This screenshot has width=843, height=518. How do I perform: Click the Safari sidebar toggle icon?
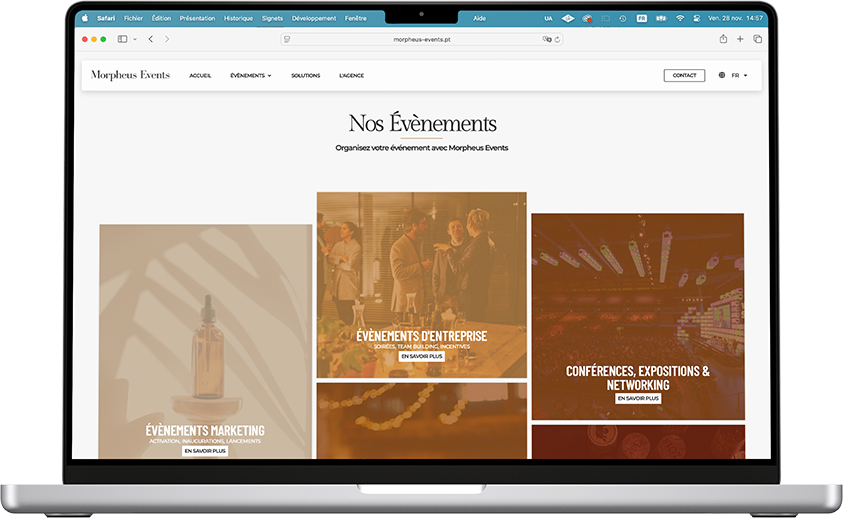click(x=122, y=39)
